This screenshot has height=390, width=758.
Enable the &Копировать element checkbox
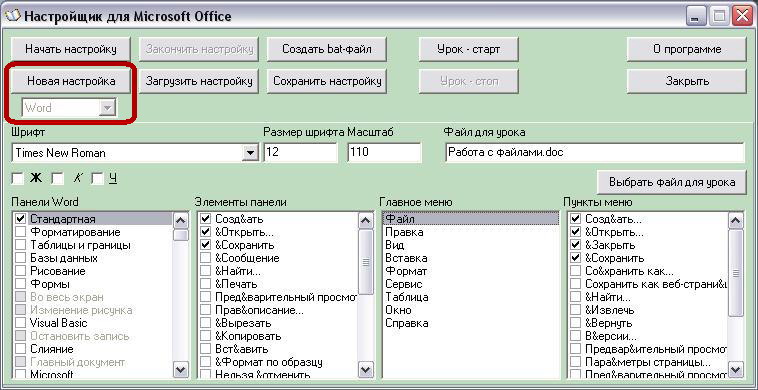pyautogui.click(x=206, y=336)
